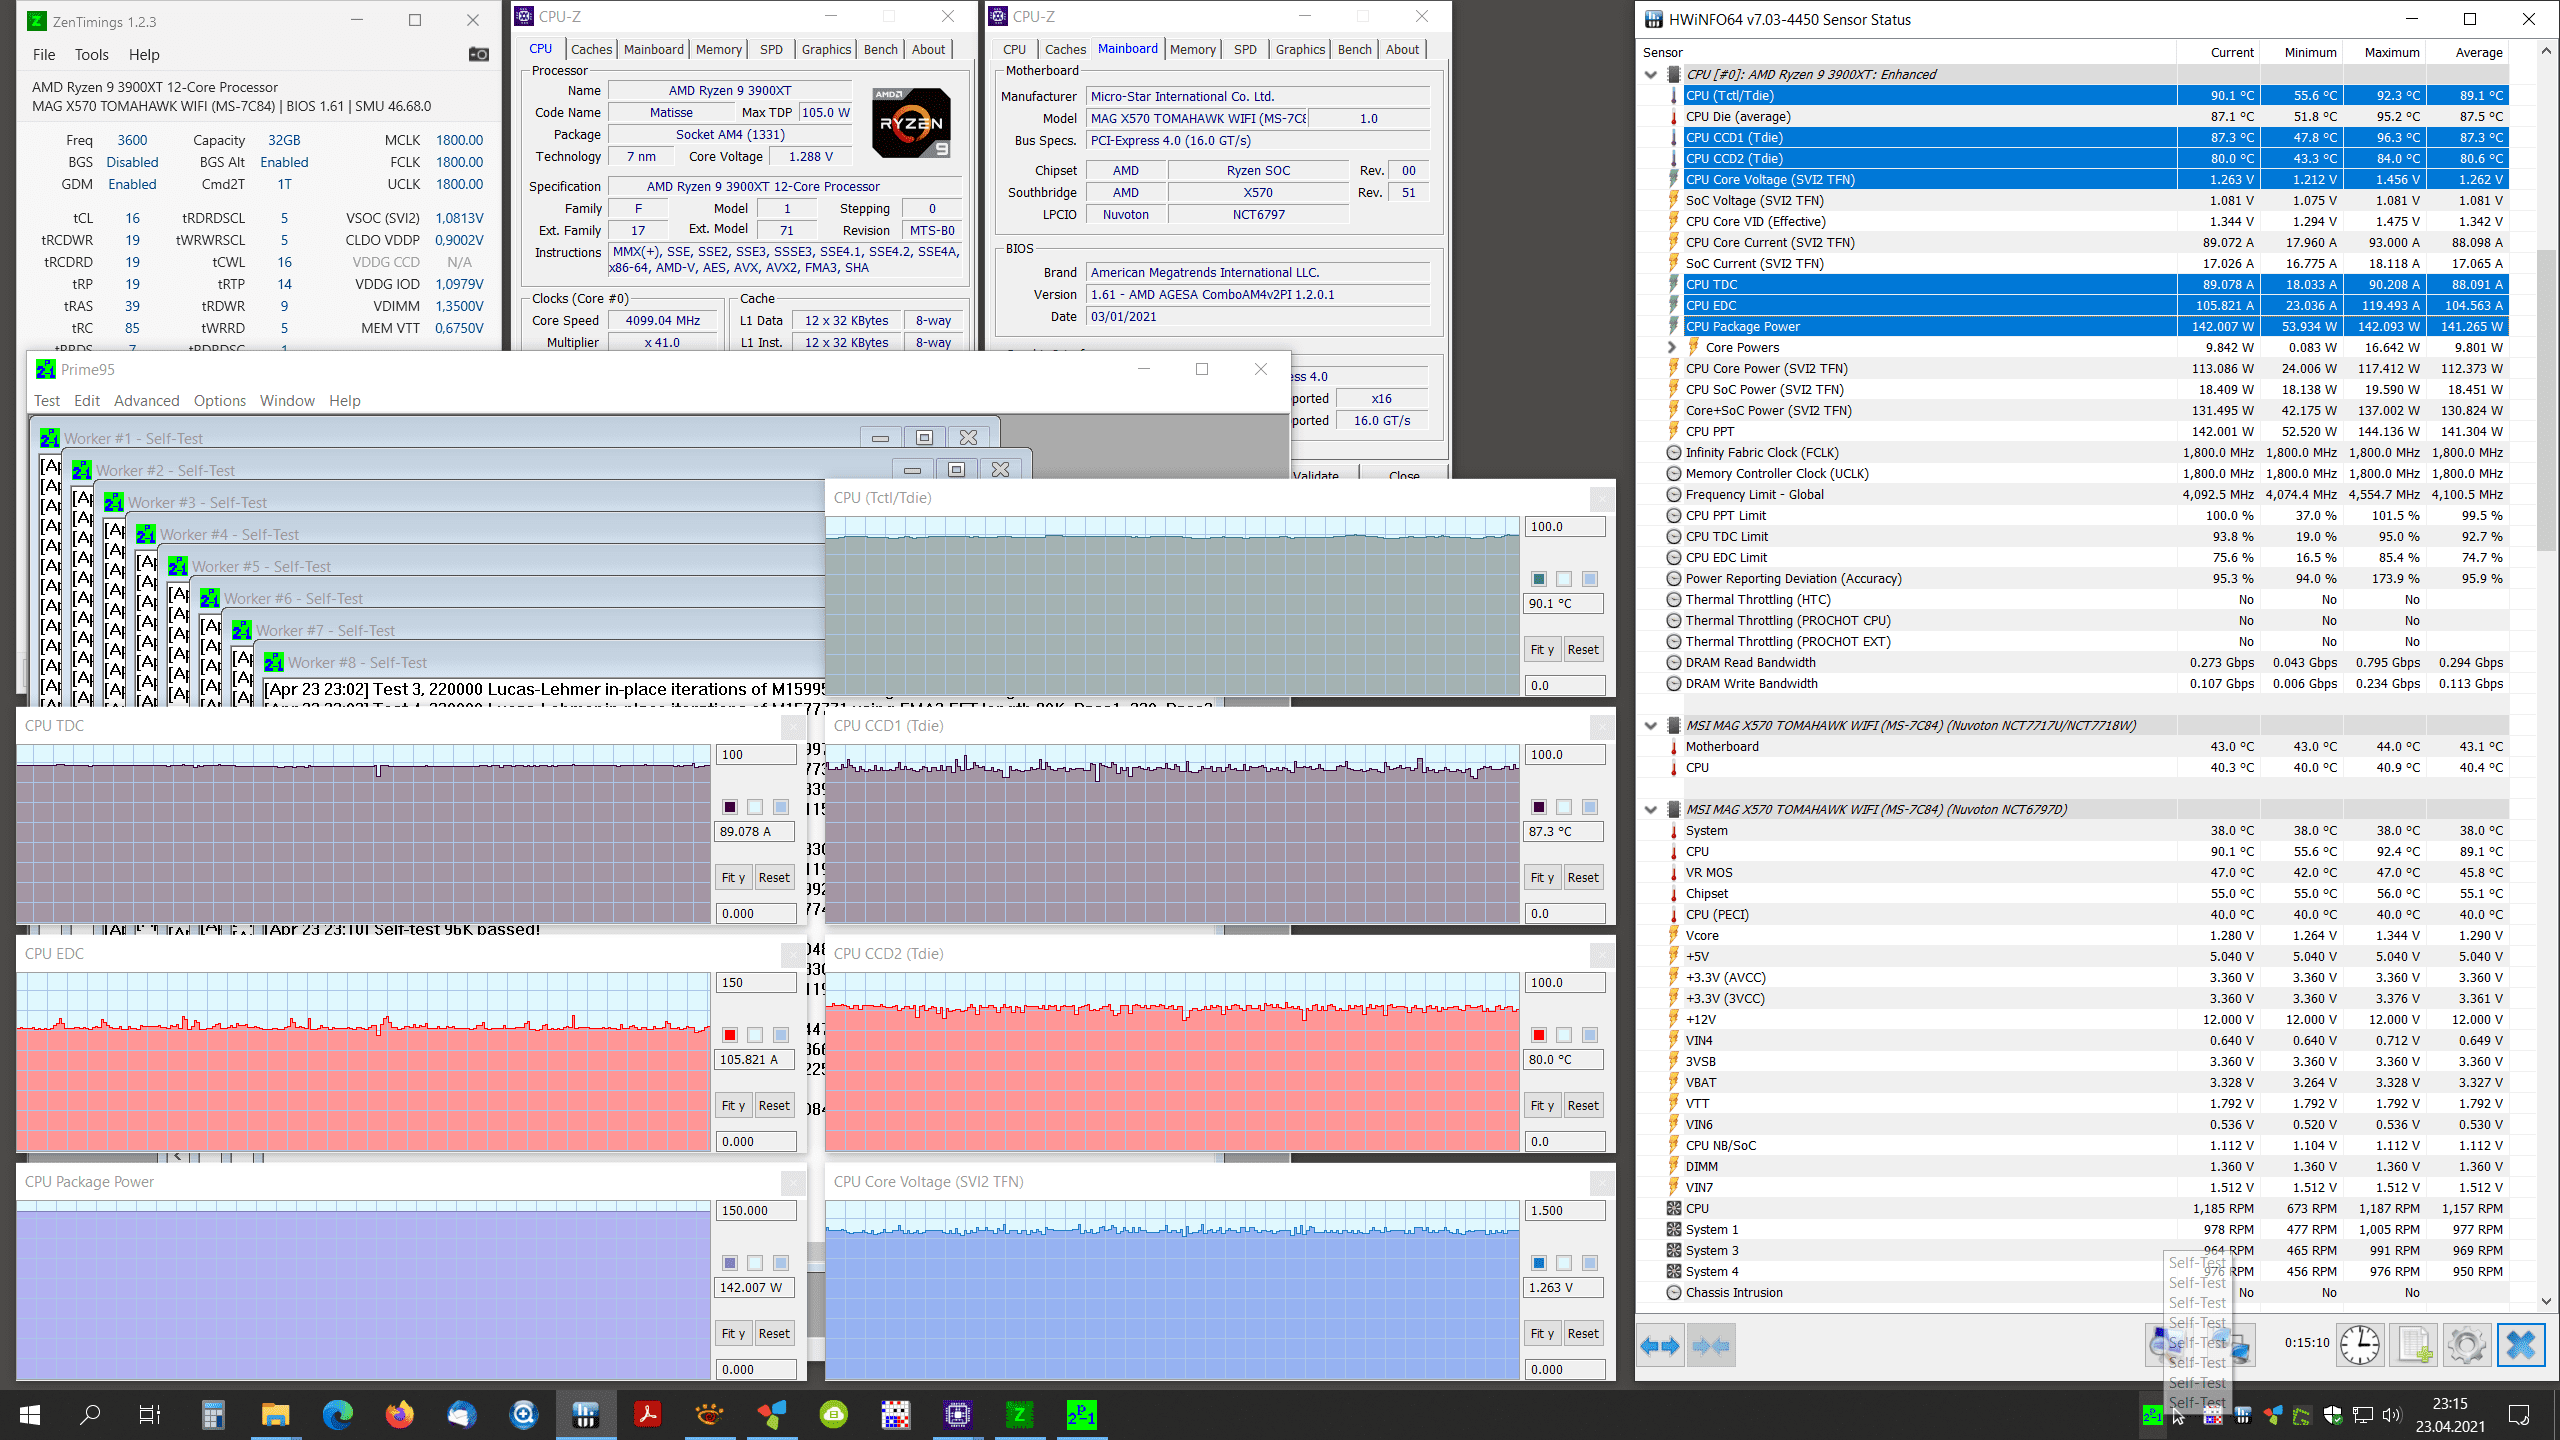The height and width of the screenshot is (1440, 2560).
Task: Click the scroll-down arrow in HWiNFO list
Action: [x=2546, y=1300]
